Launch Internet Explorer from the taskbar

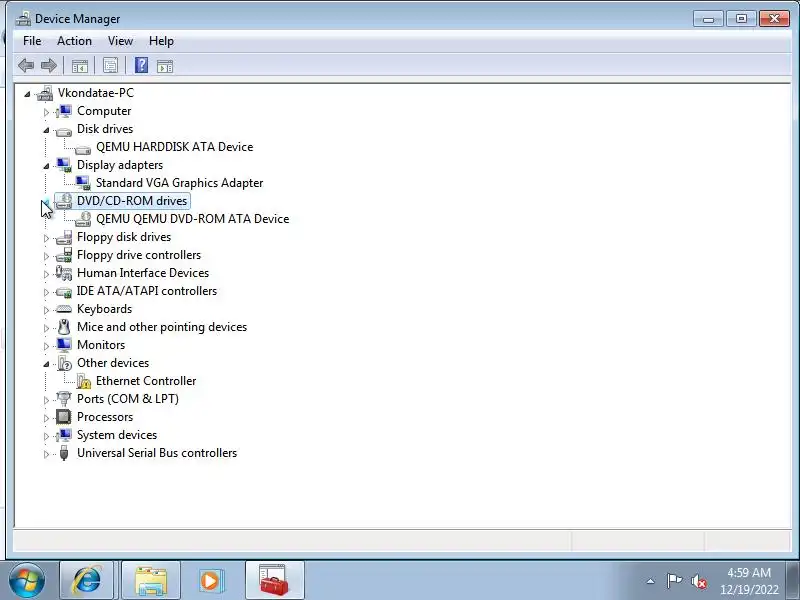87,581
